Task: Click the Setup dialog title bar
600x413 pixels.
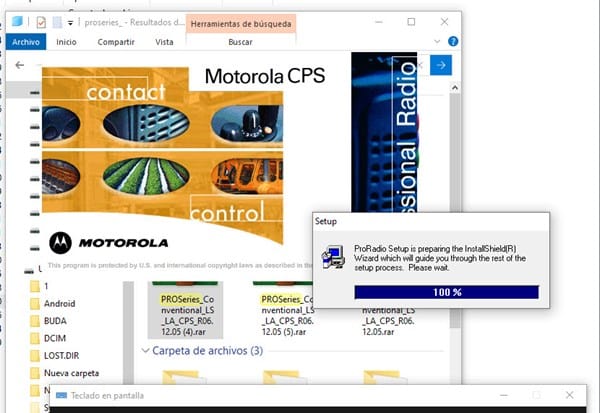Action: [x=431, y=221]
